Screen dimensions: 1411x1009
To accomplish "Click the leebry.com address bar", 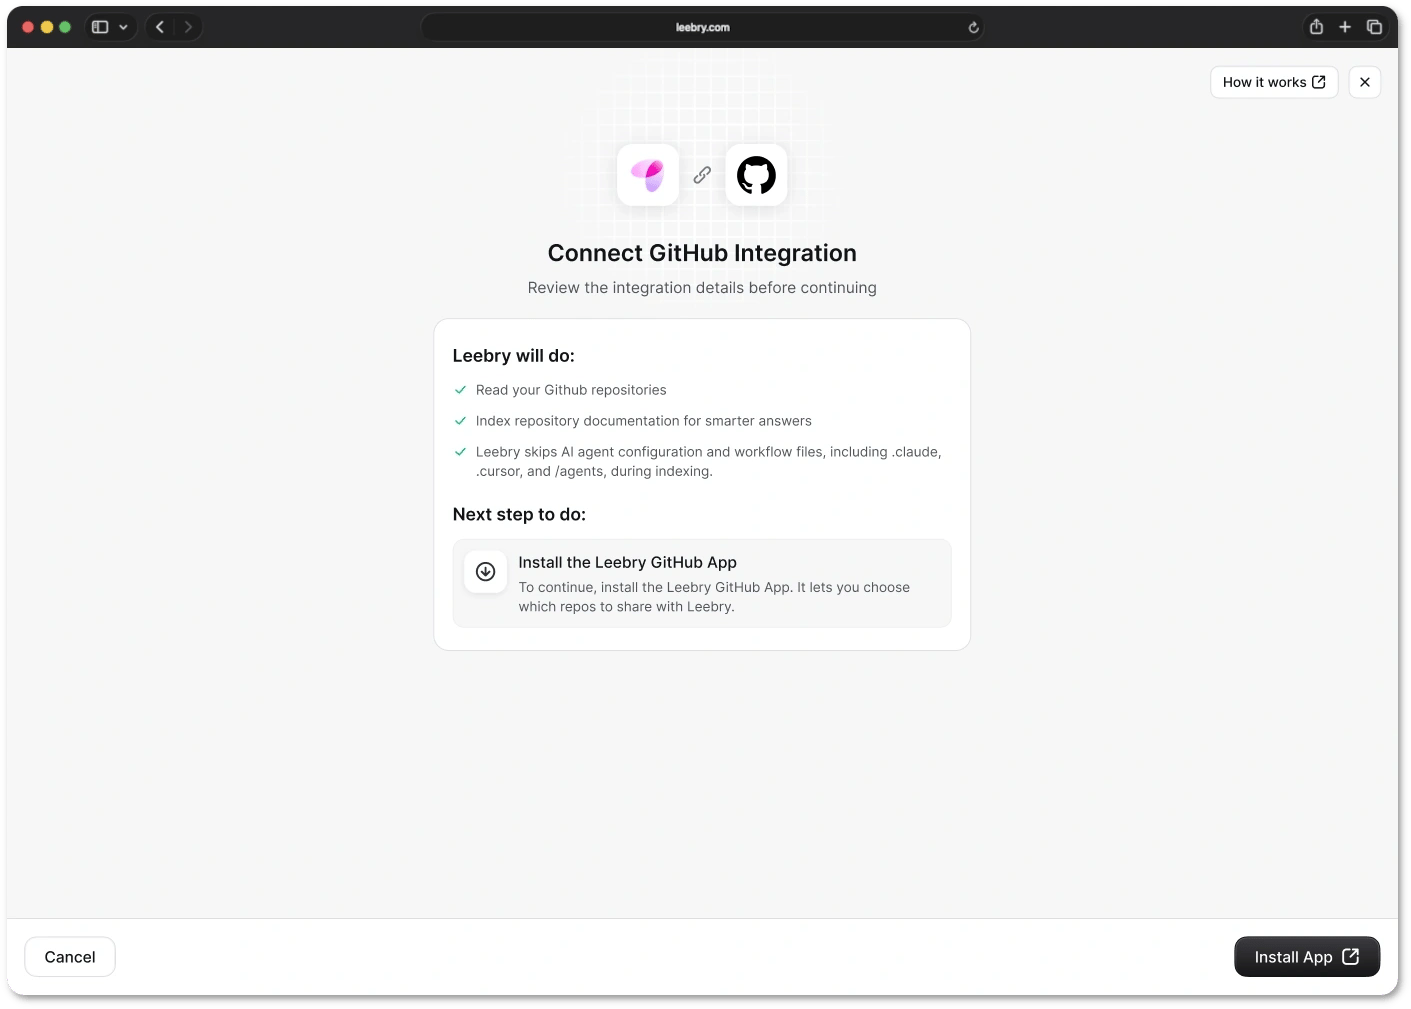I will [x=702, y=27].
